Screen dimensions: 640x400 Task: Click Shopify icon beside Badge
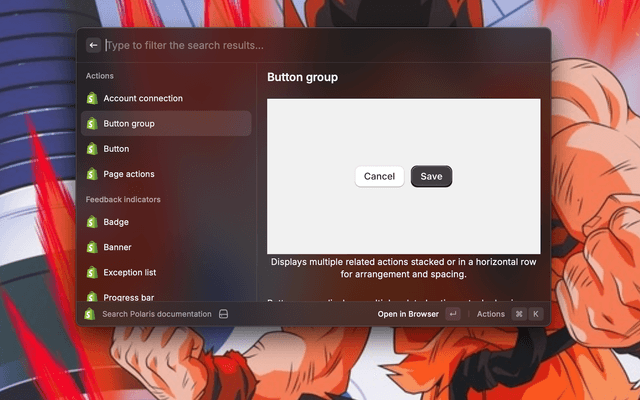pos(92,222)
